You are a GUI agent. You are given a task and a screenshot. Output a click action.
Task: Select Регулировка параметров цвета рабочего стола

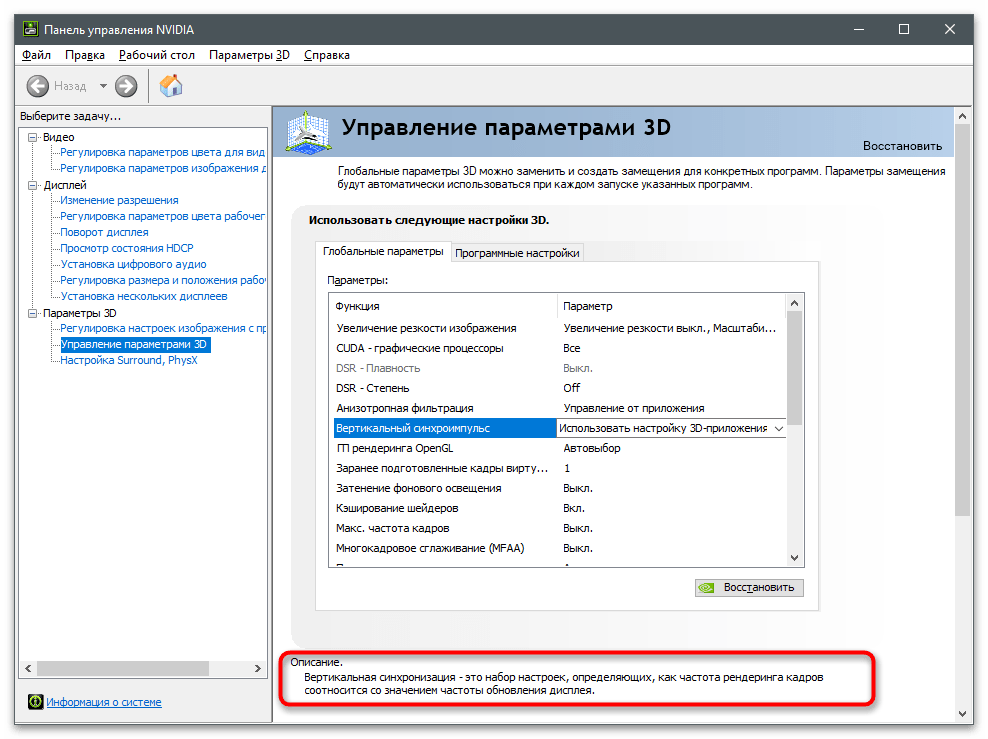(x=162, y=216)
